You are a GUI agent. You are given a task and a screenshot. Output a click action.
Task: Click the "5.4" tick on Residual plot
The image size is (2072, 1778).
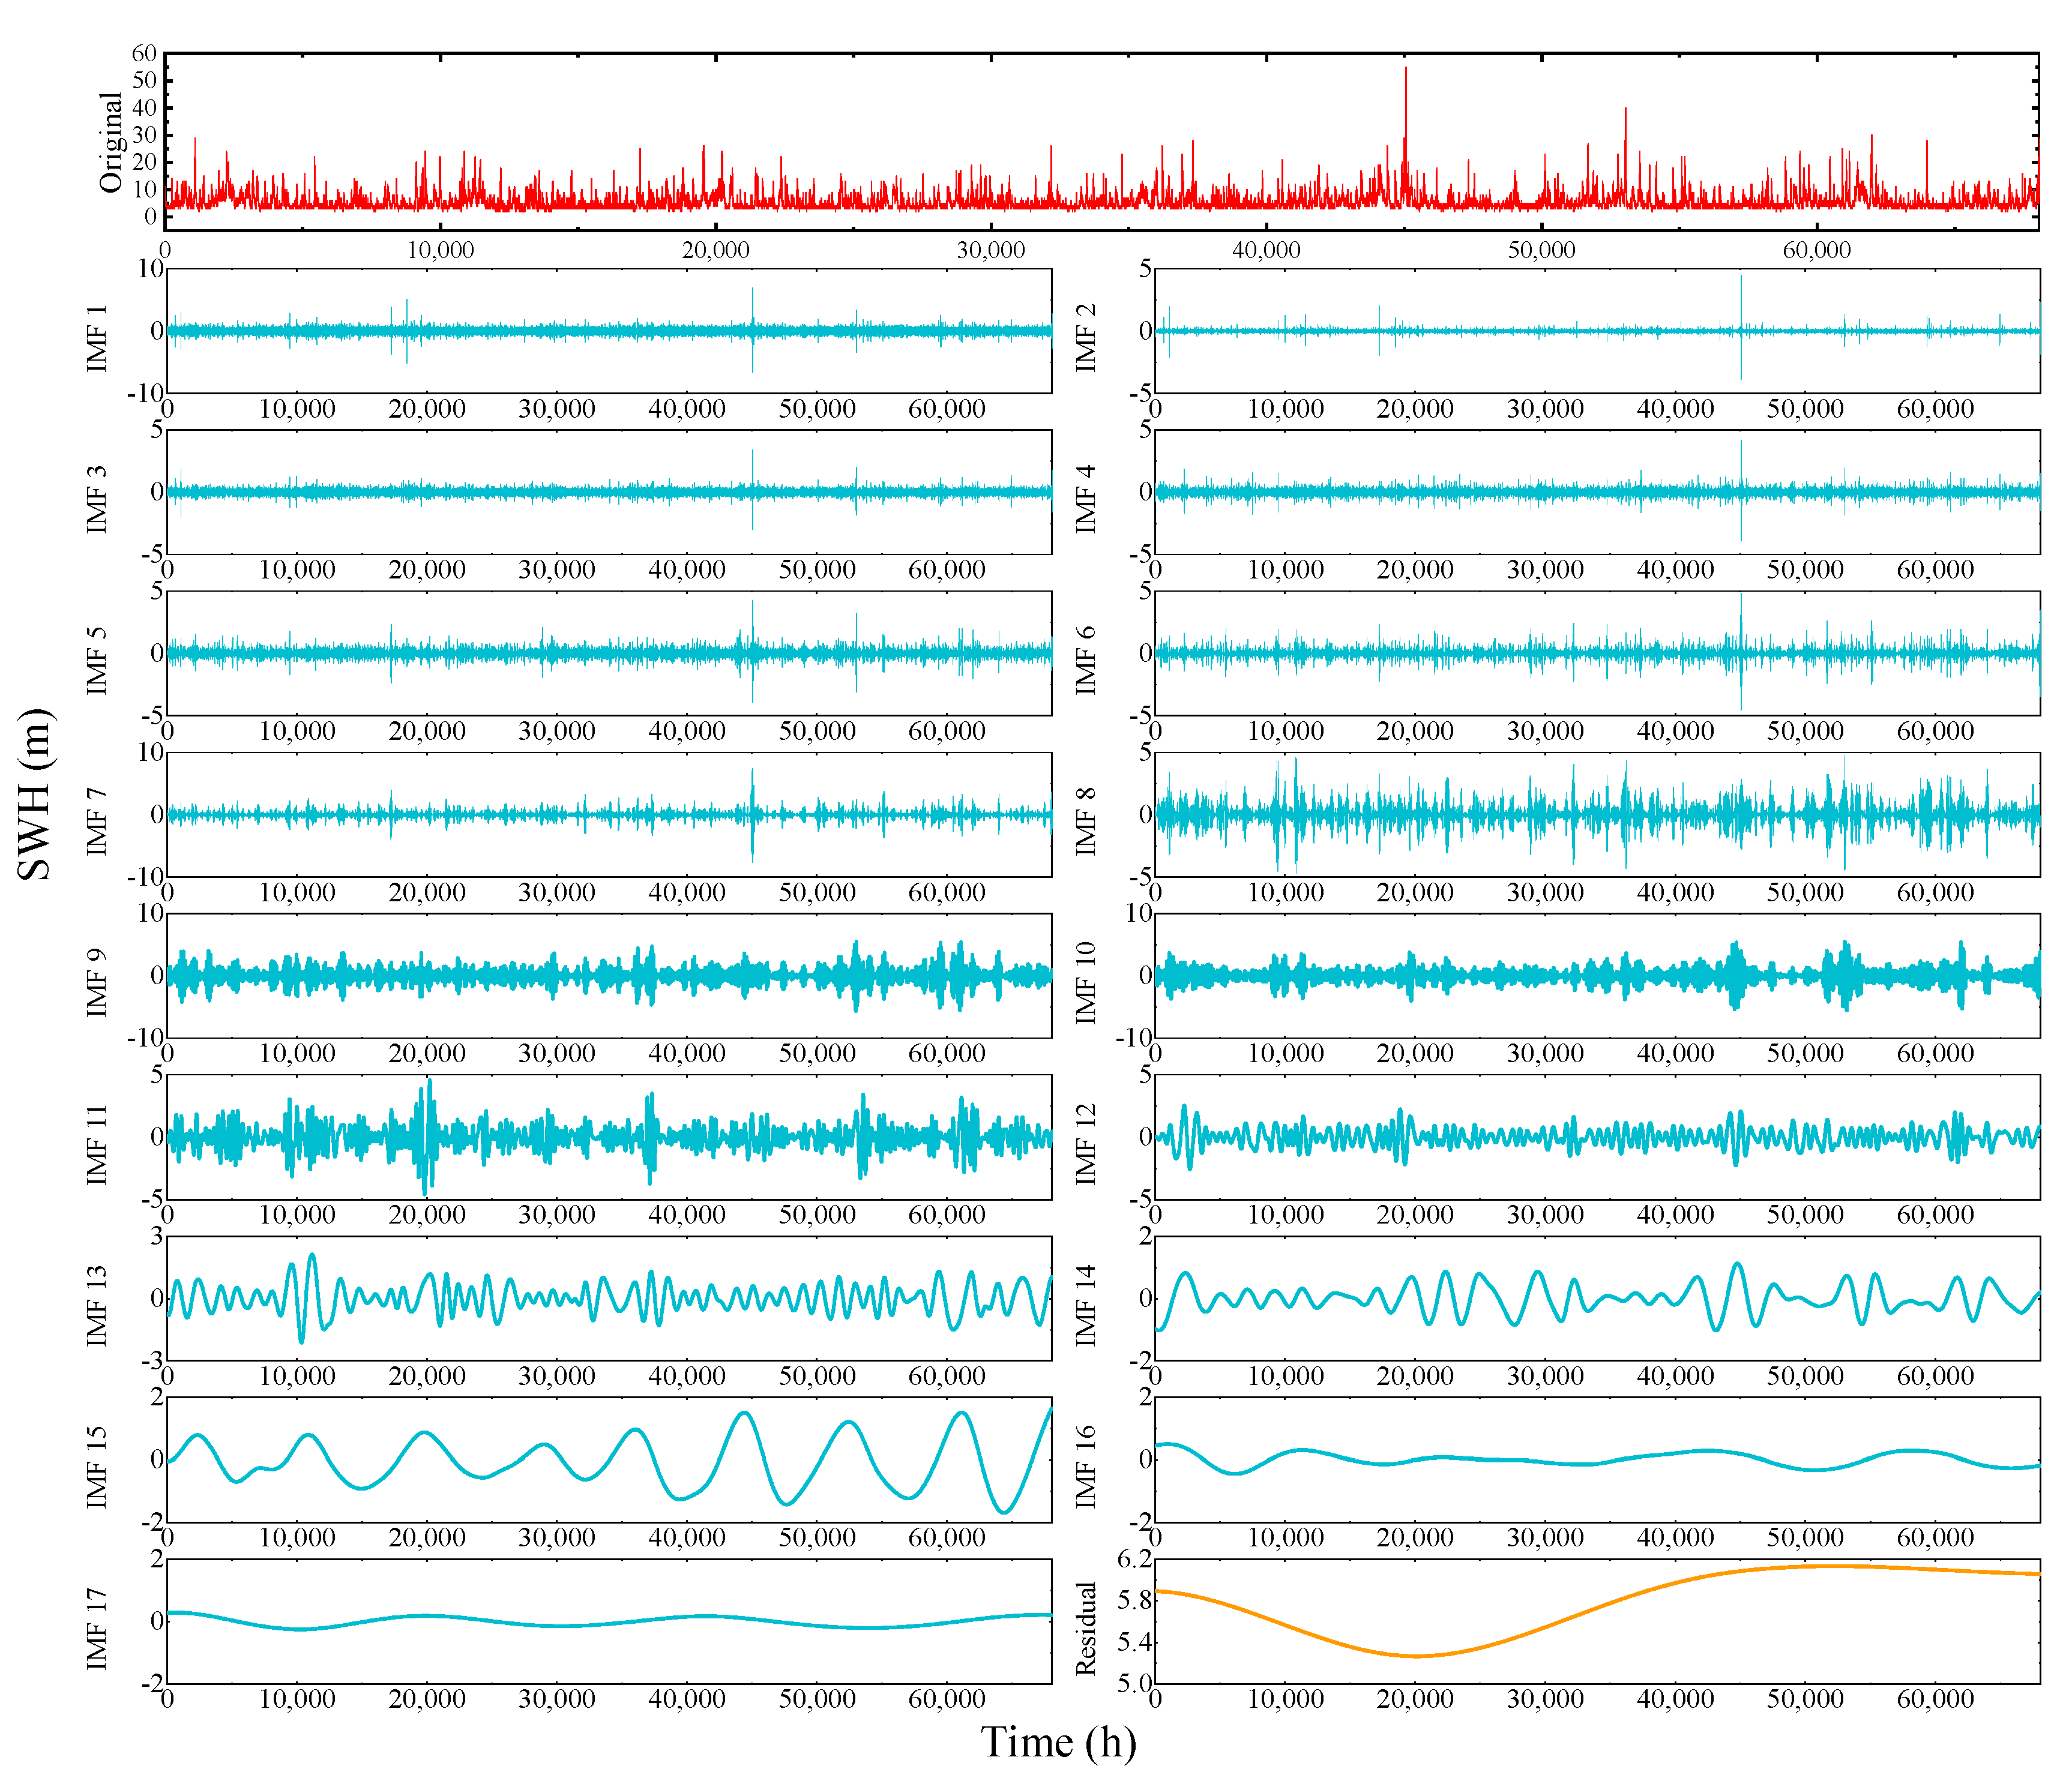(x=1134, y=1642)
